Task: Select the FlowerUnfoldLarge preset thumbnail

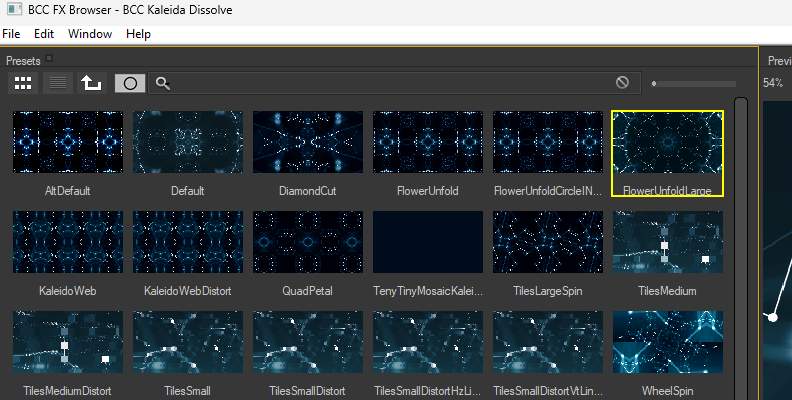Action: (668, 143)
